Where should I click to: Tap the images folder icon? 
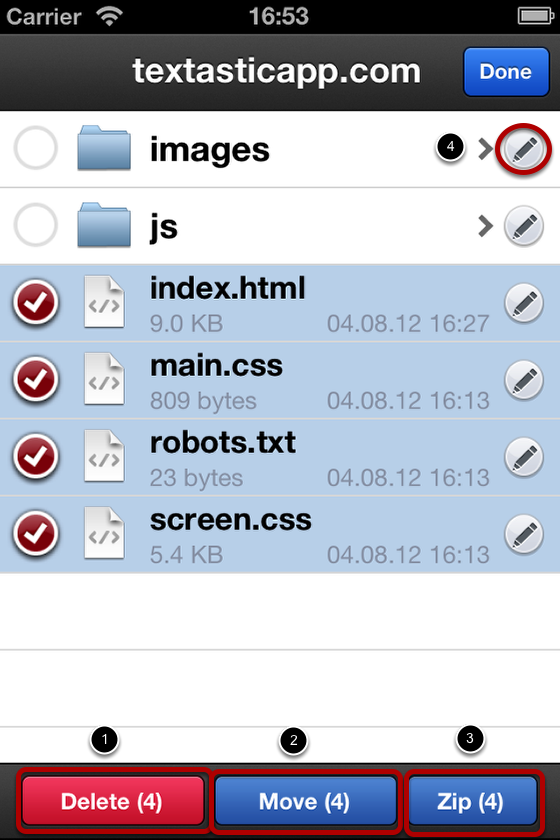point(104,148)
